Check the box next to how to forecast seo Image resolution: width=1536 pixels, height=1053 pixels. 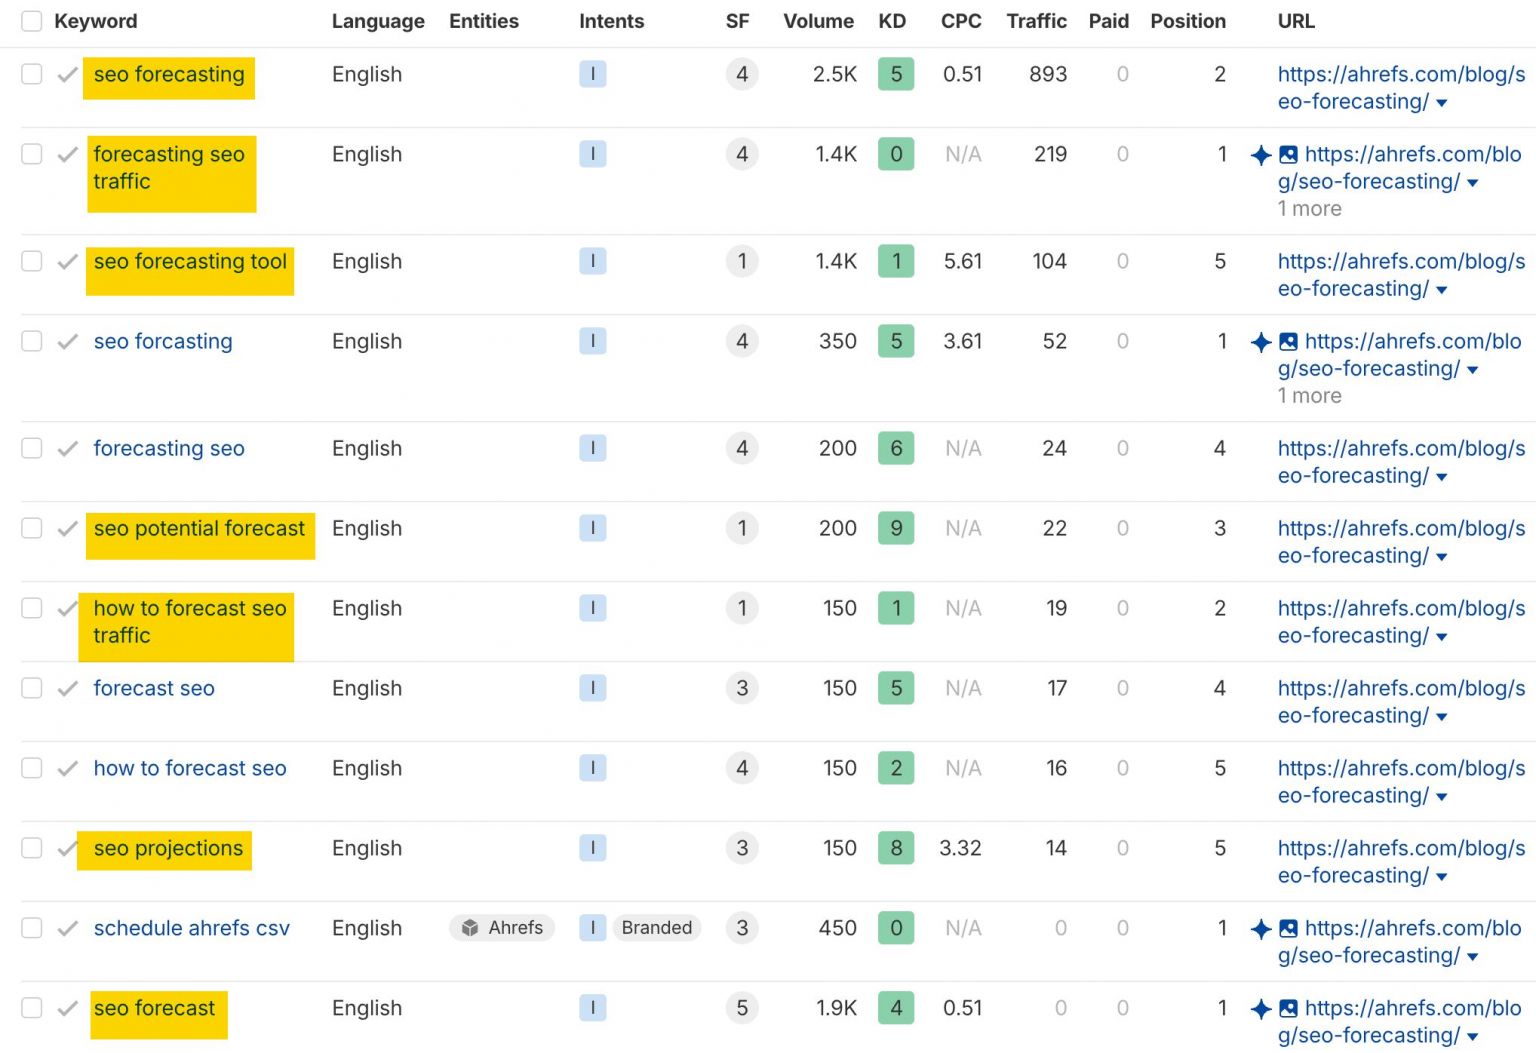(31, 768)
